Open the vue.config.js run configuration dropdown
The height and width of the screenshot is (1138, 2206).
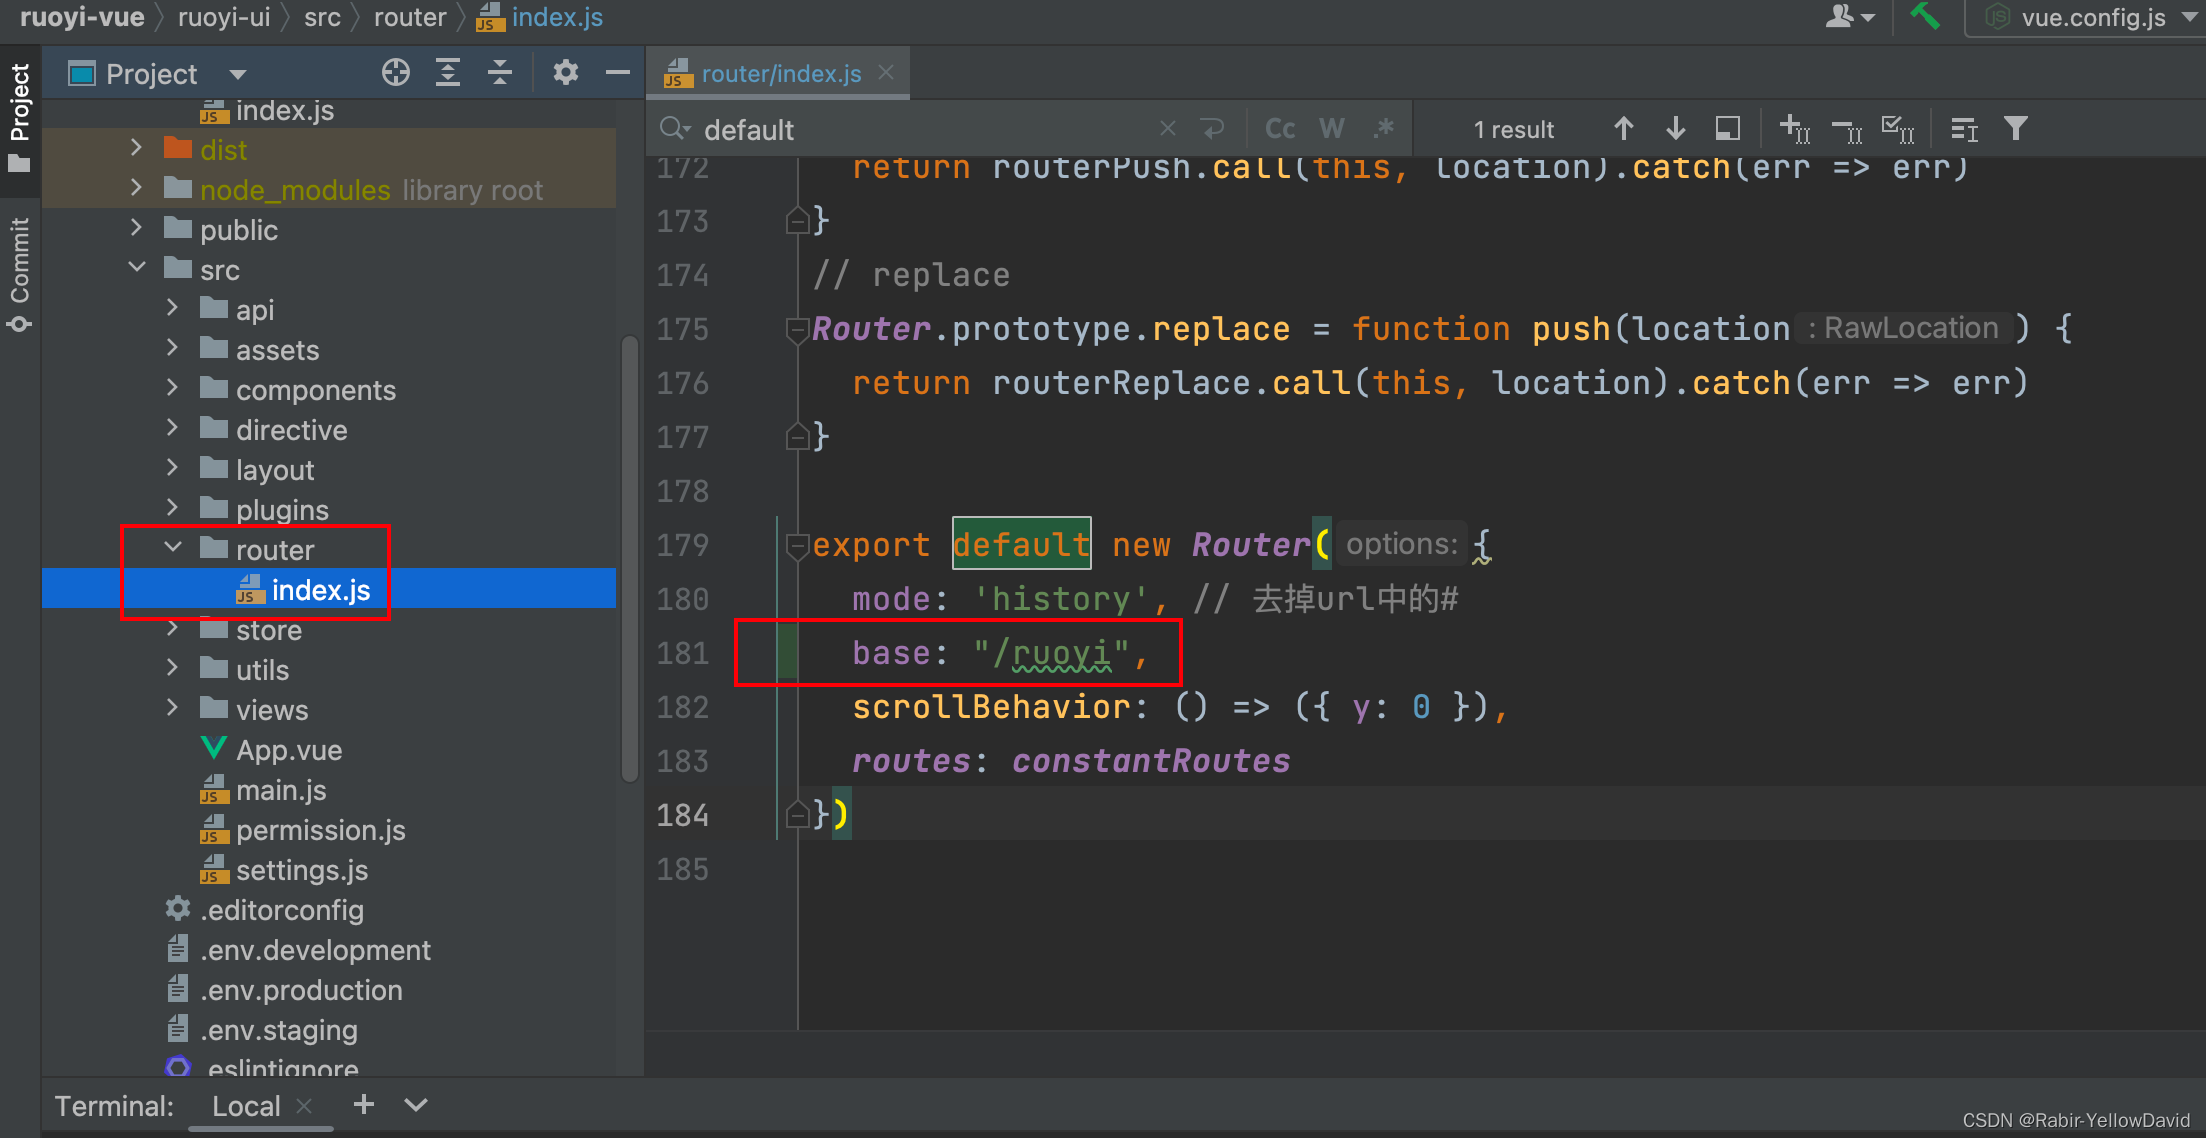[x=2092, y=18]
